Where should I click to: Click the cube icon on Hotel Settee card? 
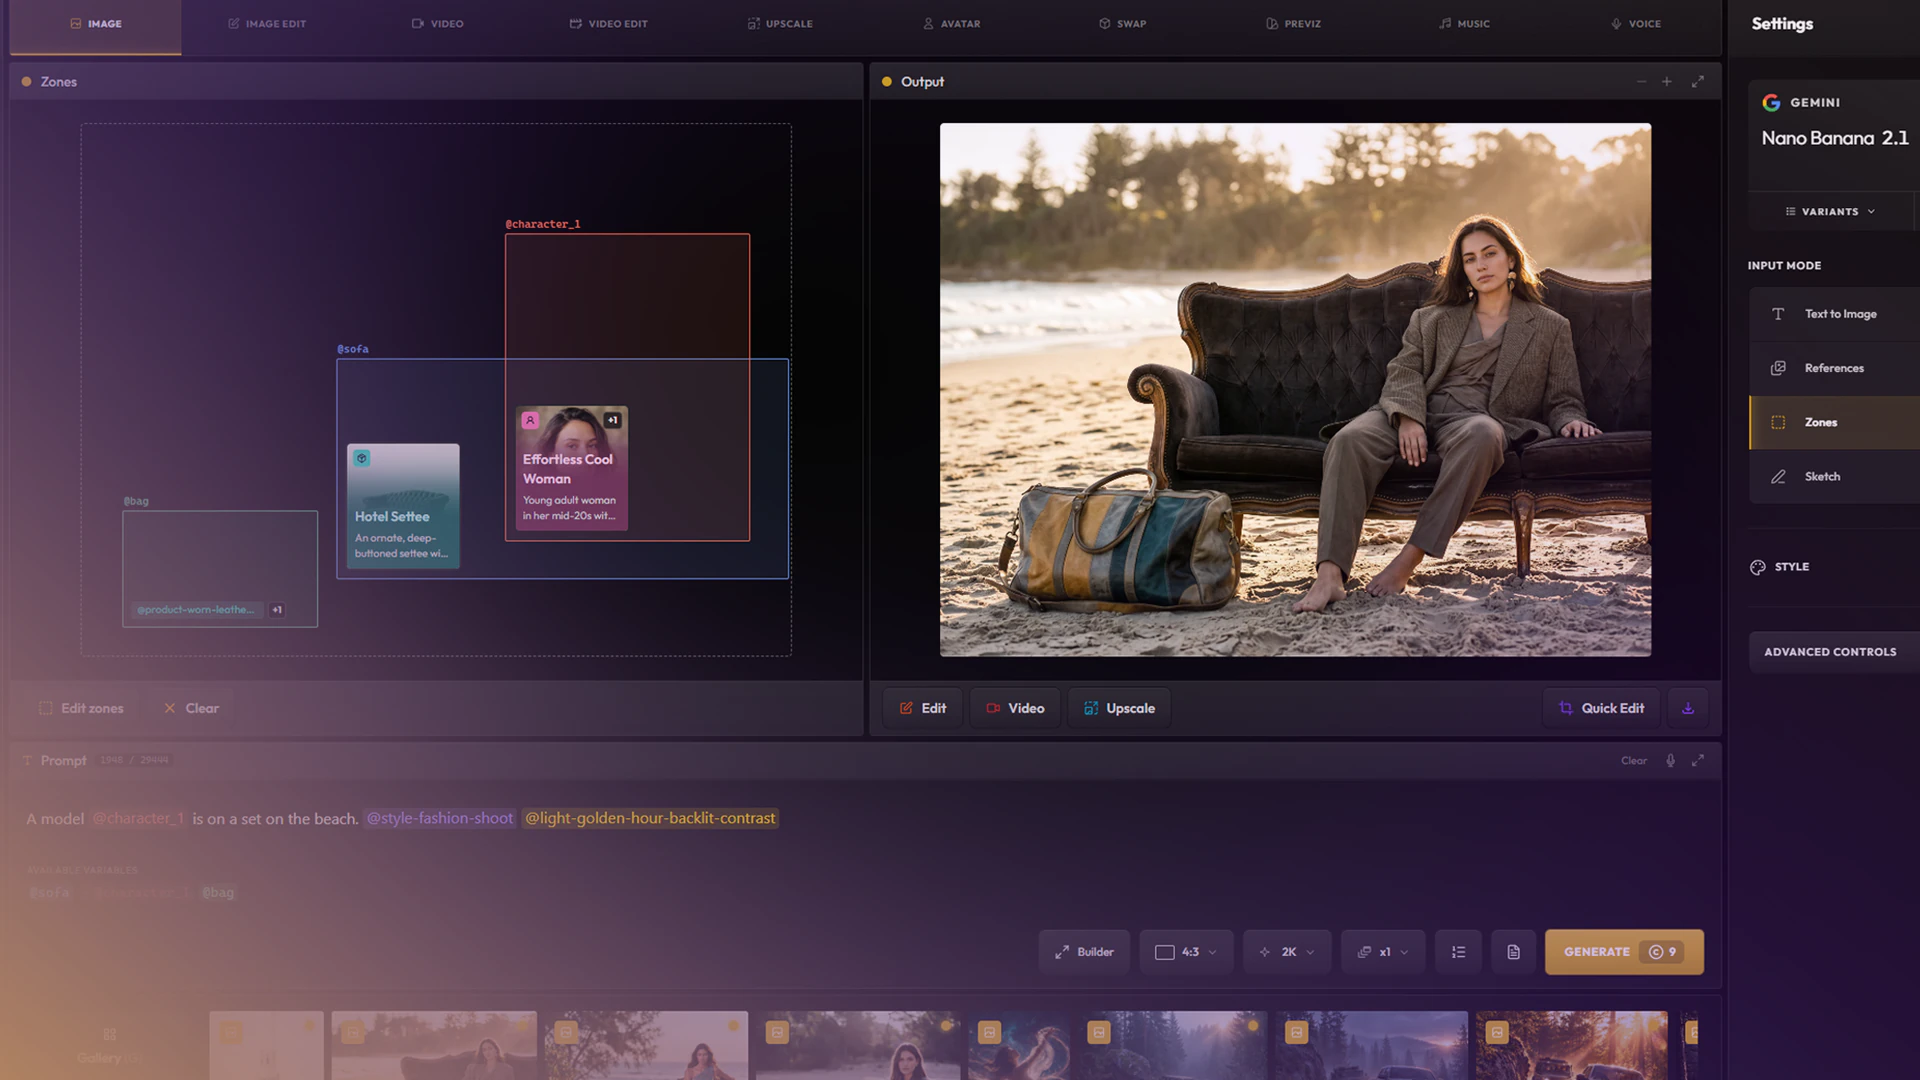coord(362,458)
